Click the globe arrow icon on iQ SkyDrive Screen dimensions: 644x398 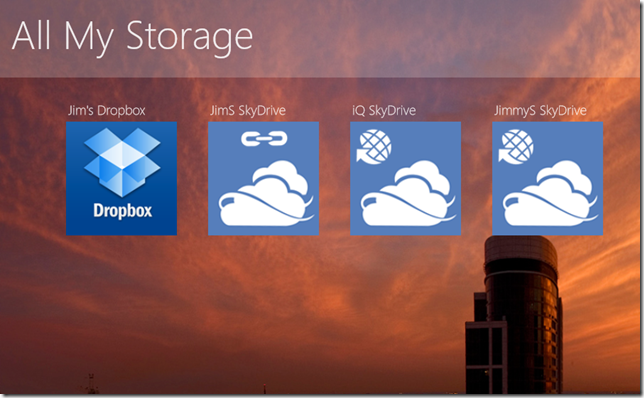click(374, 147)
